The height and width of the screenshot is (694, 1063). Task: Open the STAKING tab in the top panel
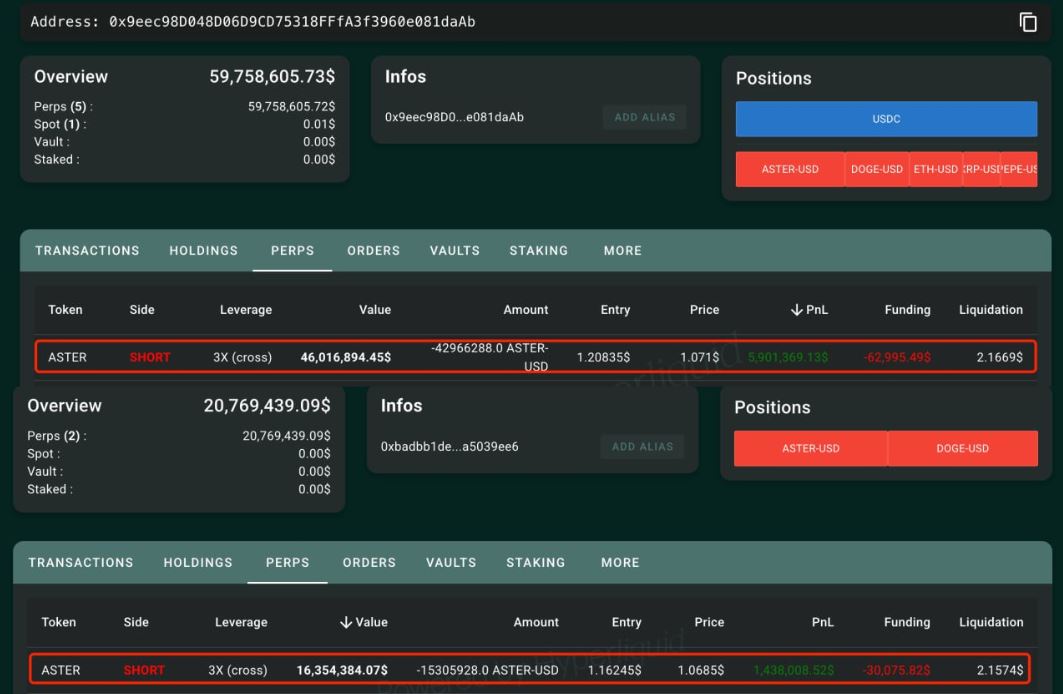click(x=538, y=250)
